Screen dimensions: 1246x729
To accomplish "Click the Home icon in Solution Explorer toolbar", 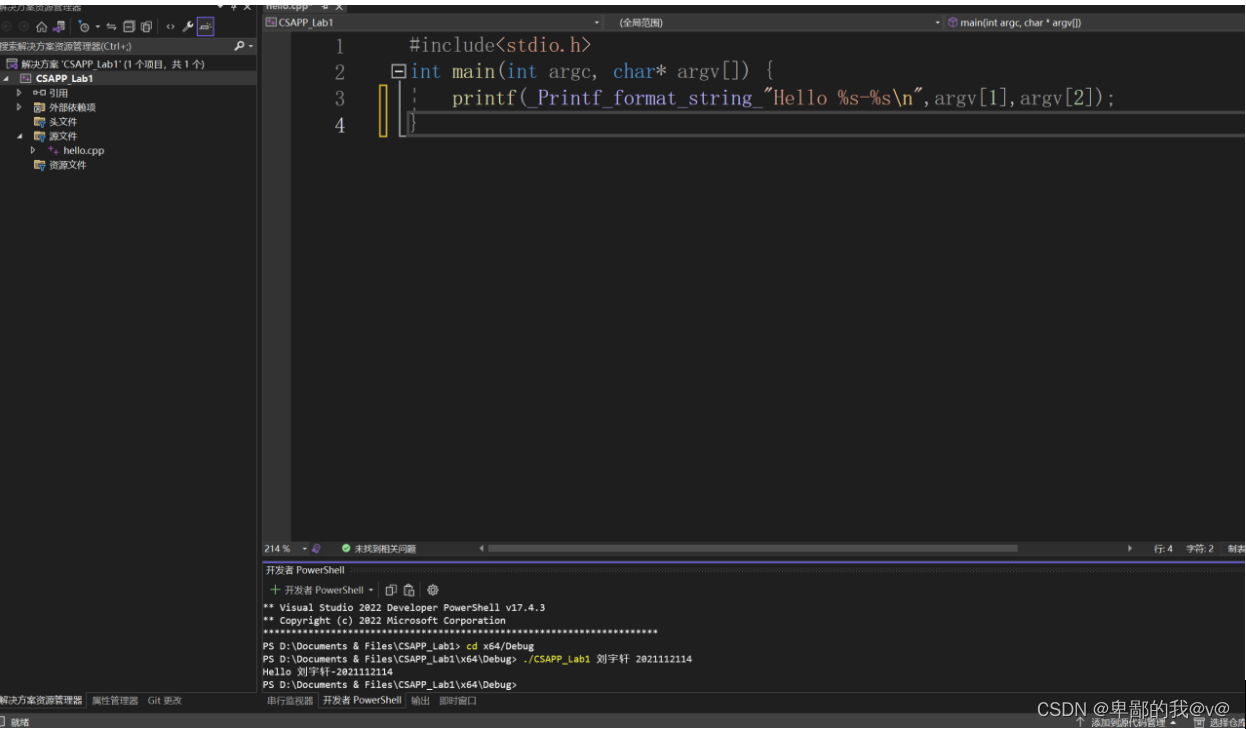I will pyautogui.click(x=42, y=26).
